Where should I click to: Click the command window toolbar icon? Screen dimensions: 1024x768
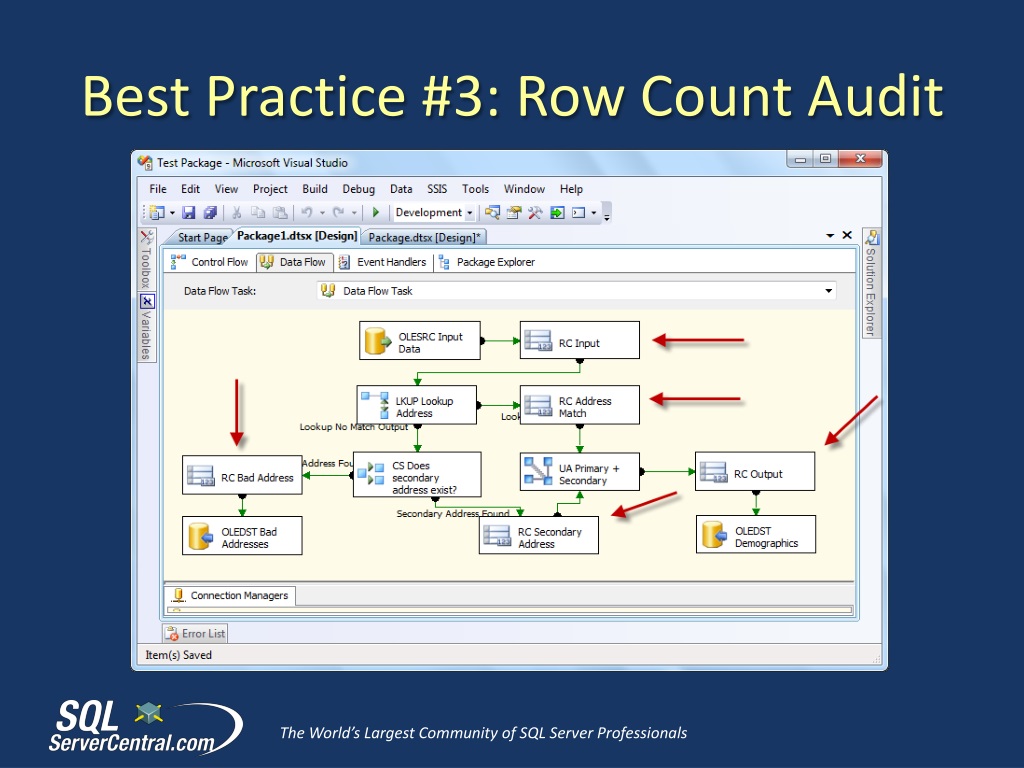pyautogui.click(x=579, y=212)
